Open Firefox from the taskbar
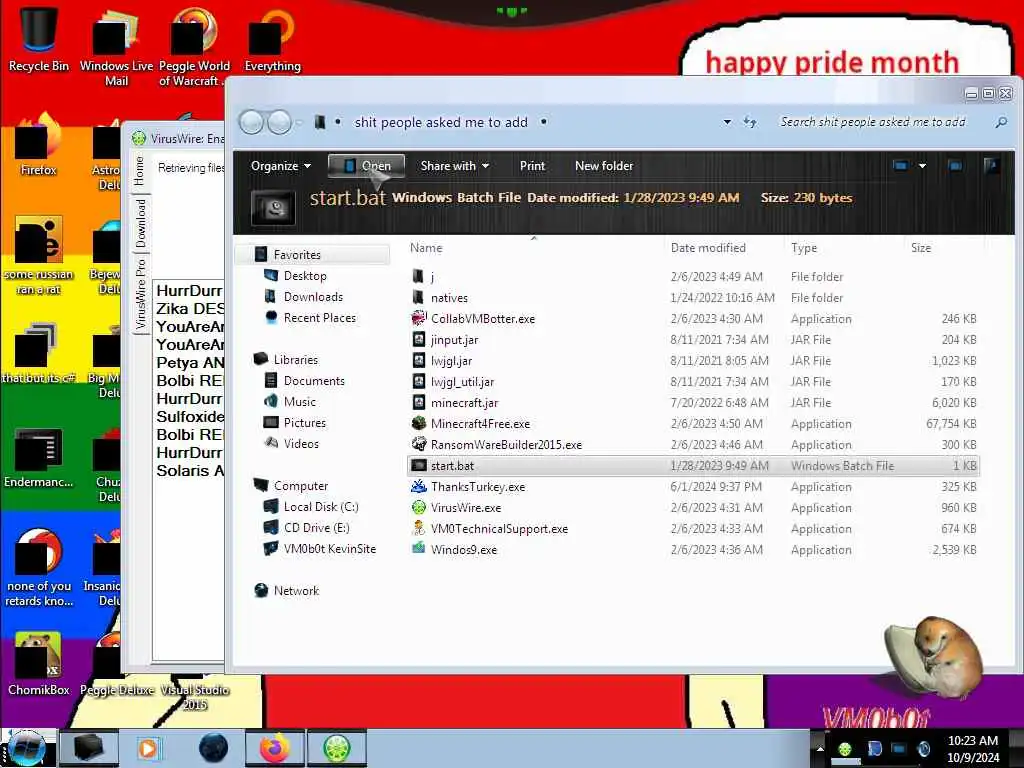Screen dimensions: 1024x768 tap(275, 748)
